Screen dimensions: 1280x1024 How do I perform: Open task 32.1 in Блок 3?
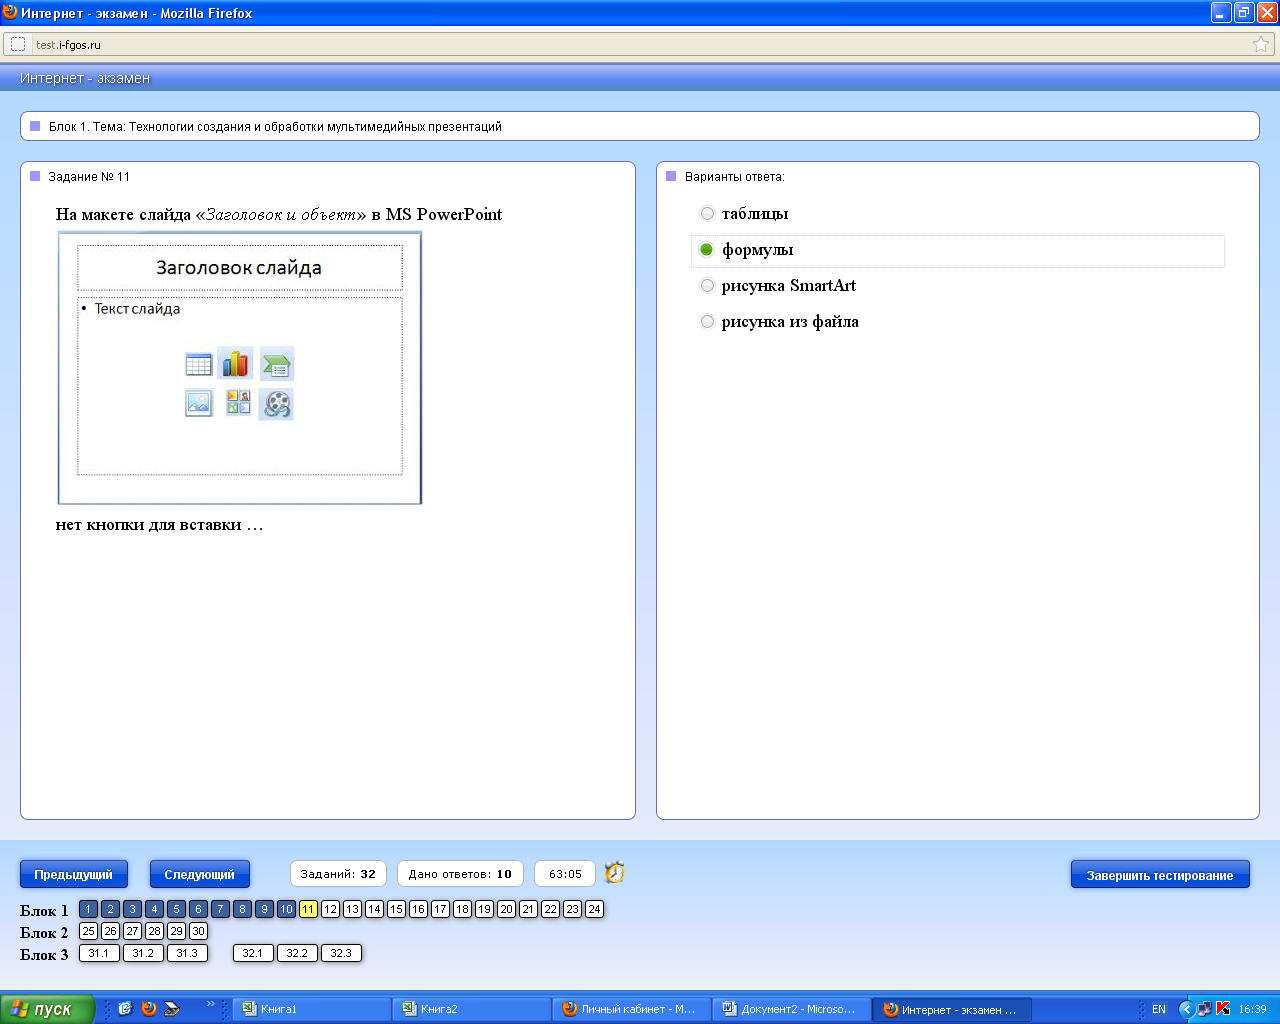pyautogui.click(x=253, y=953)
